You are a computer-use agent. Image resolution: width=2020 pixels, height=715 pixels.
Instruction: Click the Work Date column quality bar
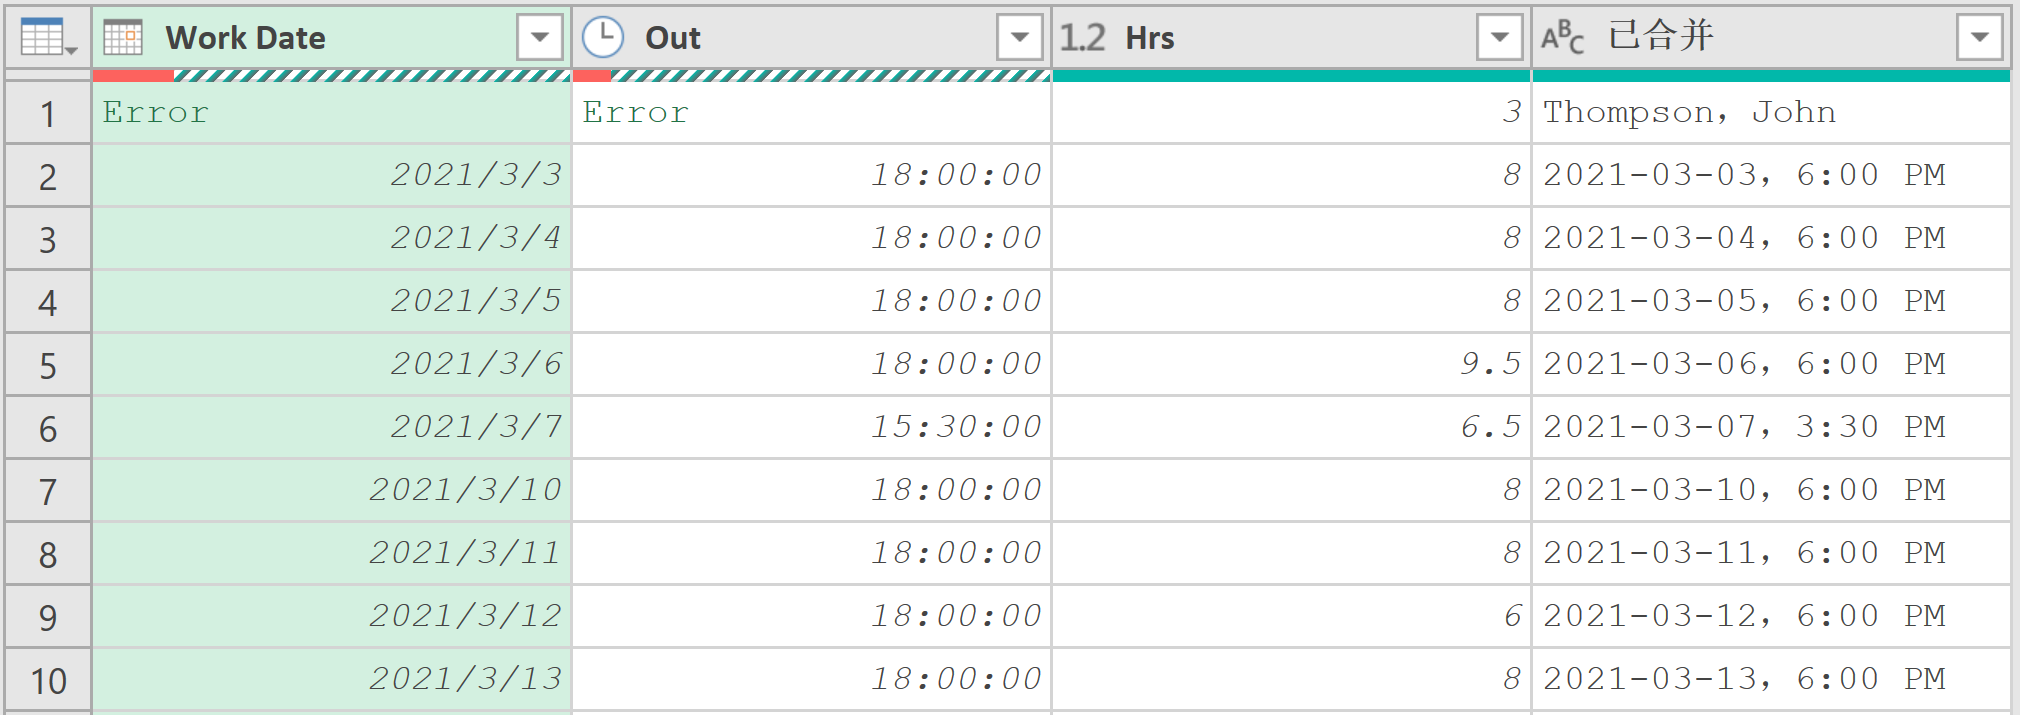332,75
